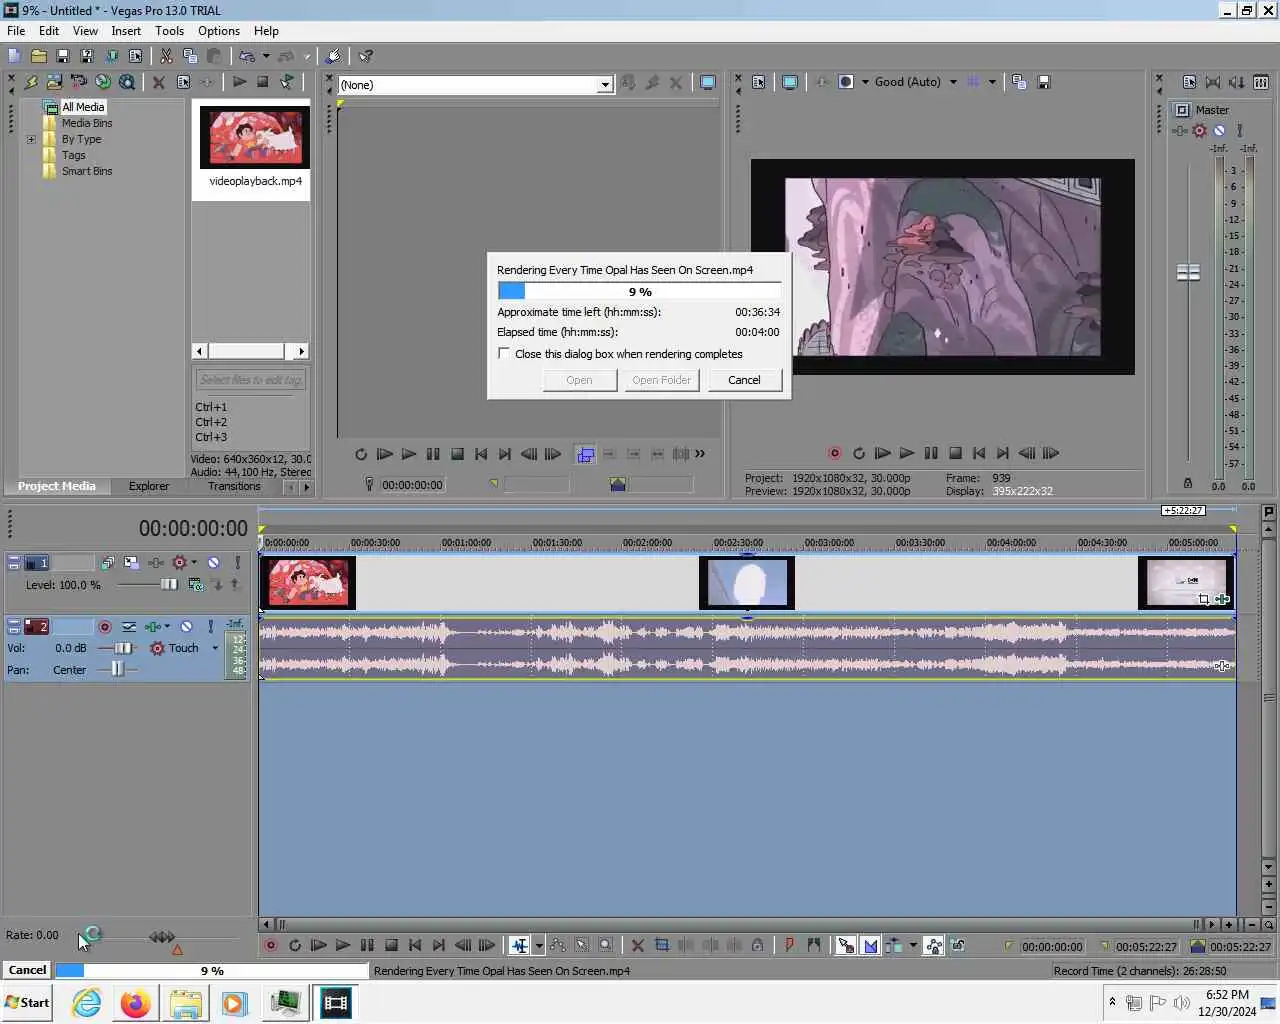1280x1024 pixels.
Task: Click the Save project floppy icon
Action: pos(62,56)
